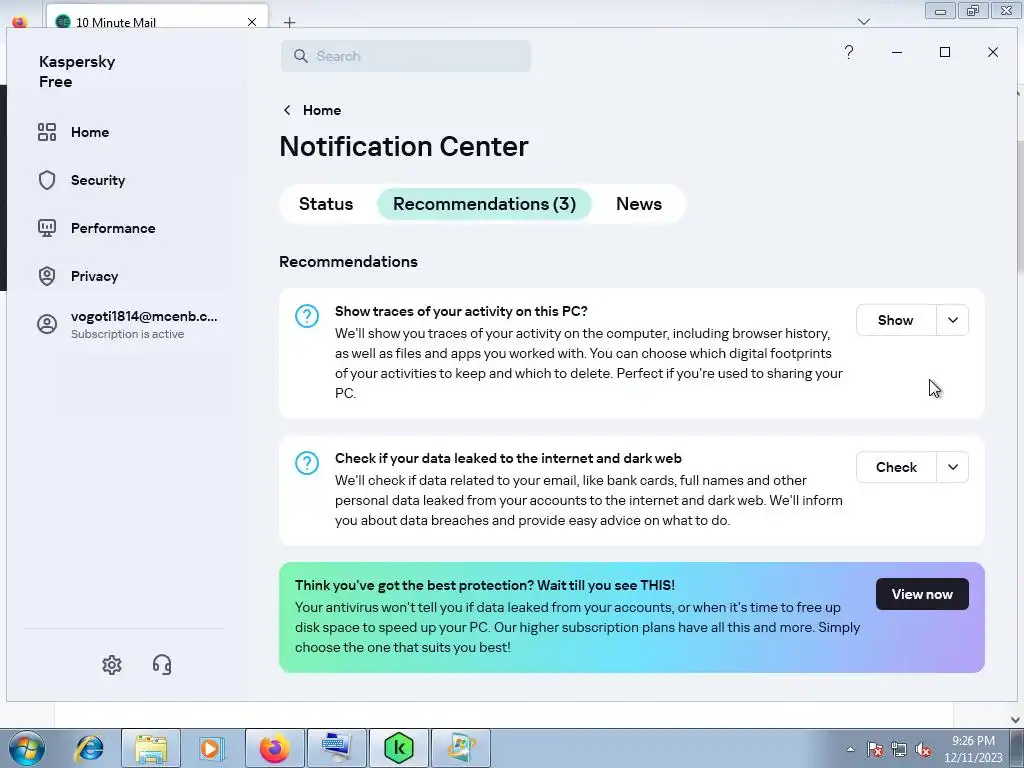Click the Kaspersky help question mark

tap(848, 52)
